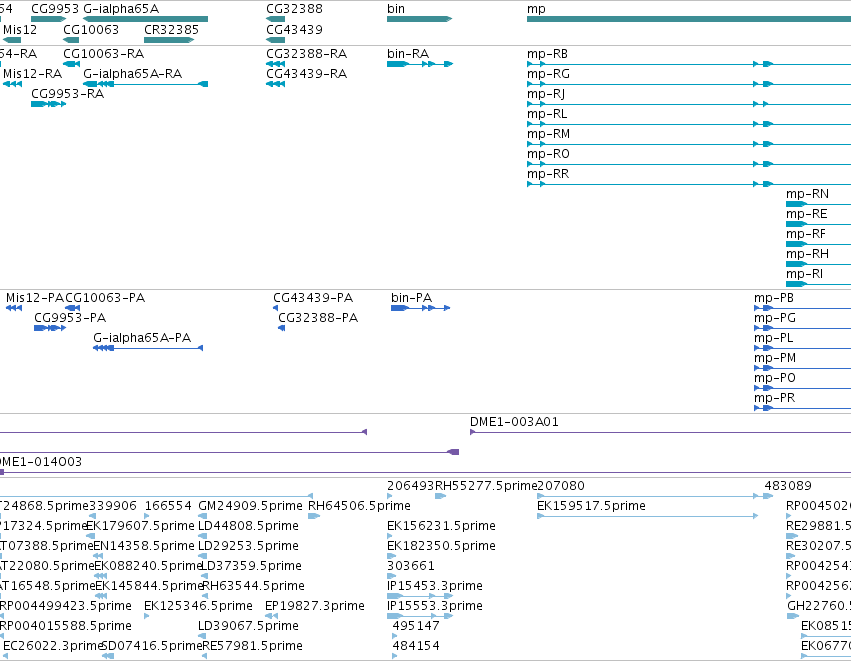Select the G-ialpha65A gene label
851x661 pixels.
pyautogui.click(x=121, y=9)
